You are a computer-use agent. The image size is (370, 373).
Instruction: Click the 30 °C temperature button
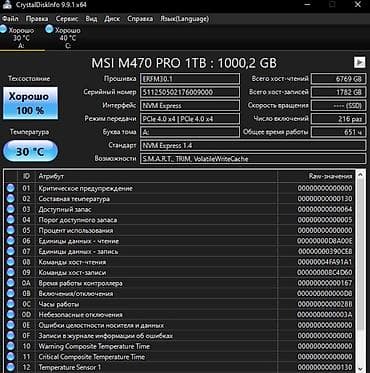30,151
